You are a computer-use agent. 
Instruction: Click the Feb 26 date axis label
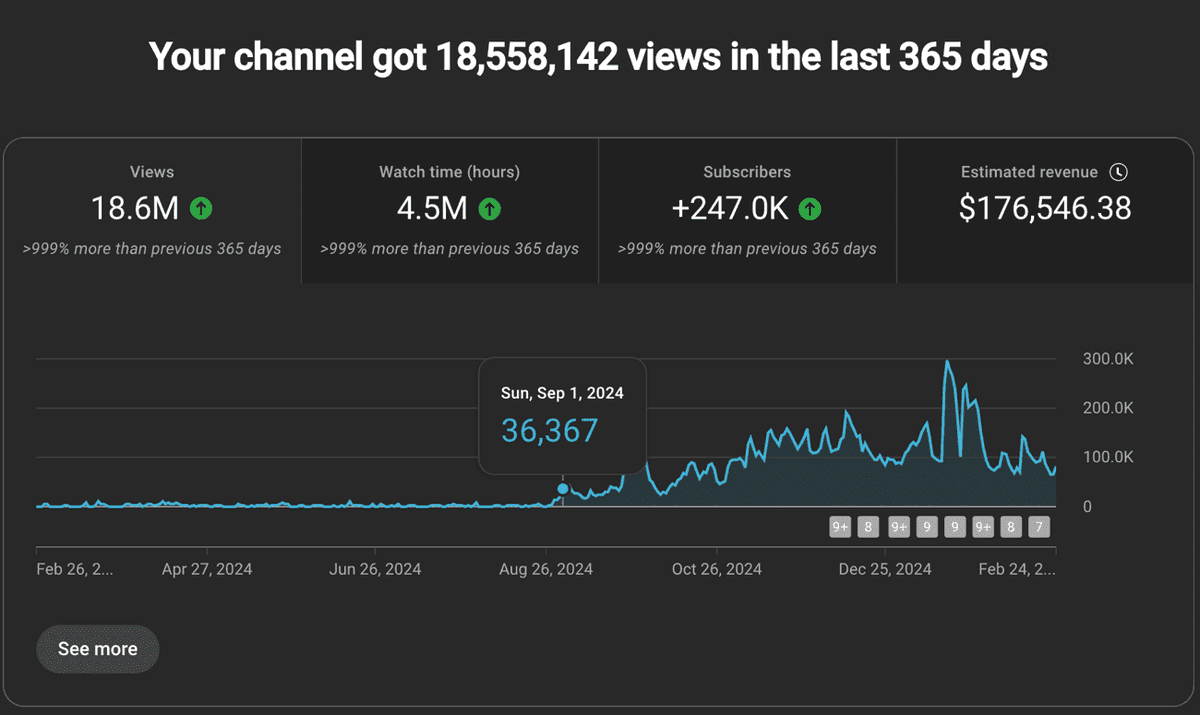pos(75,568)
